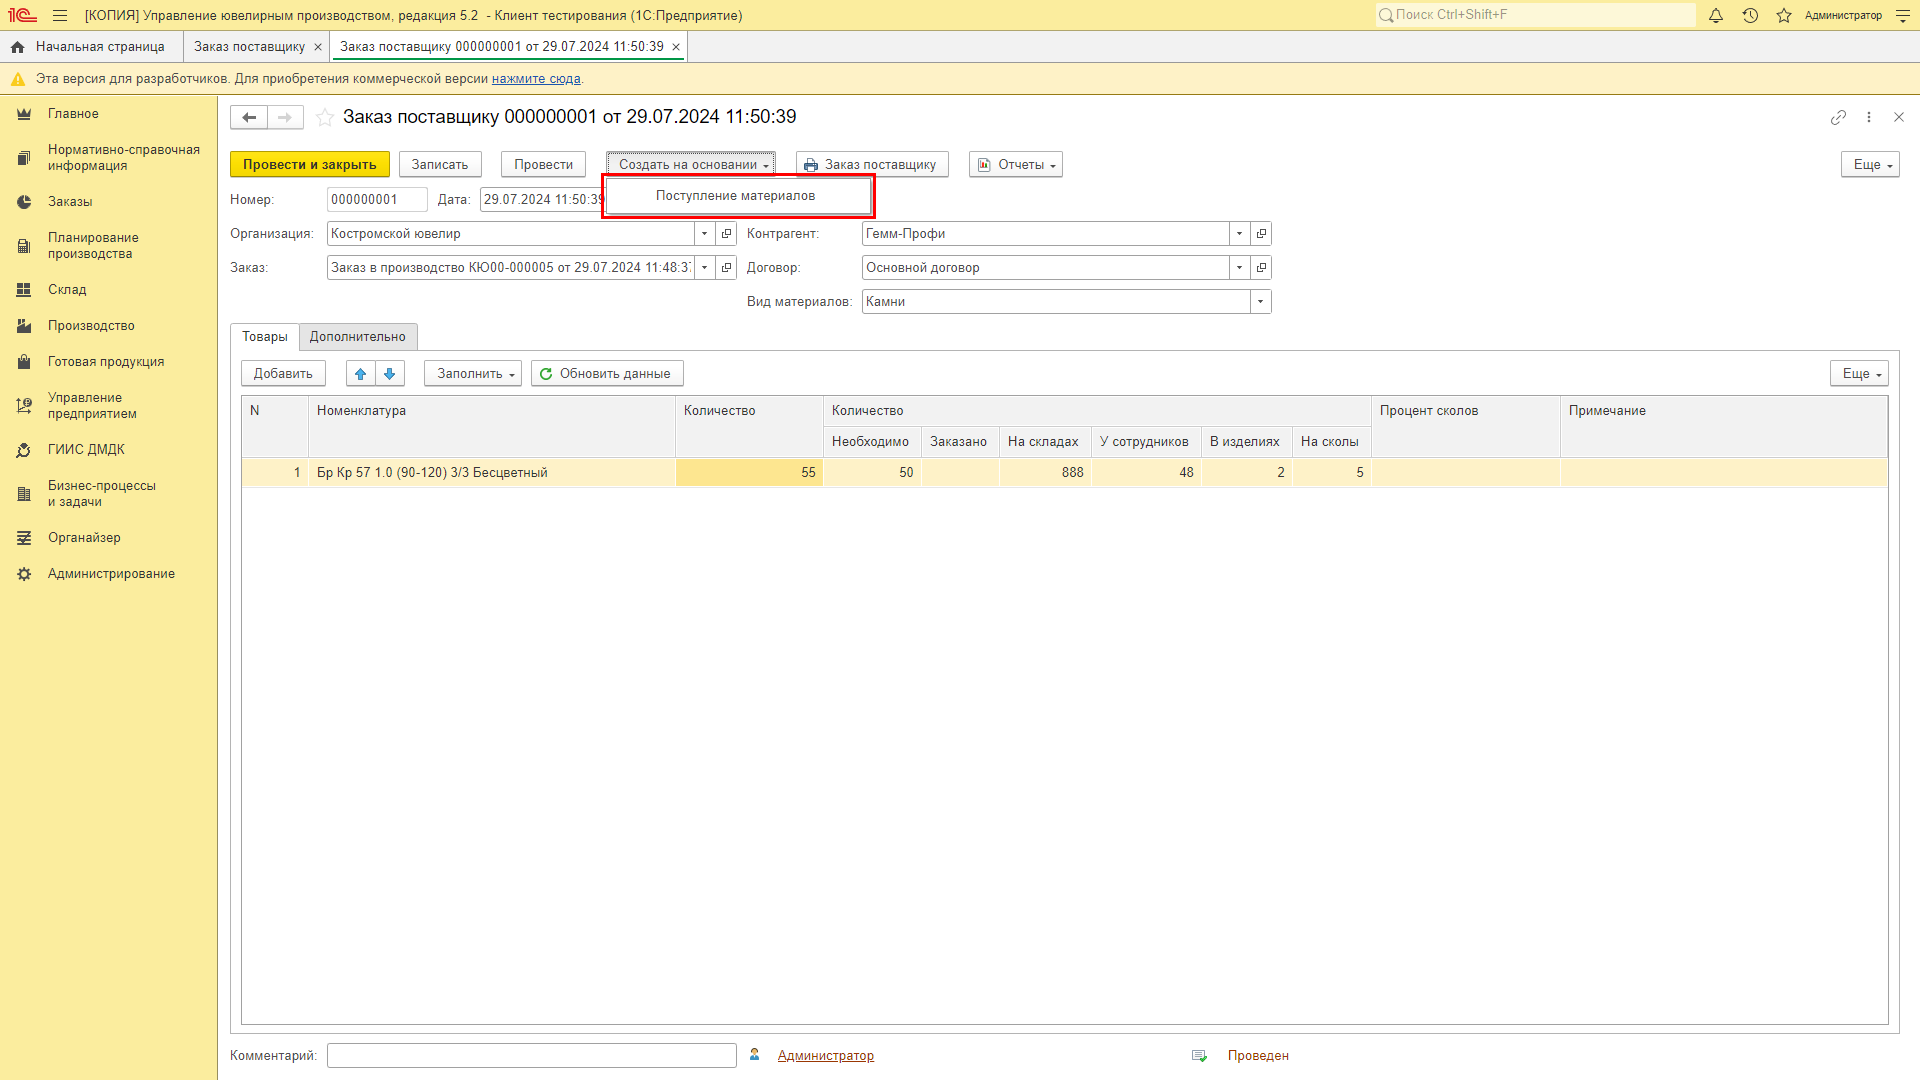This screenshot has height=1080, width=1920.
Task: Move row up with blue arrow
Action: tap(361, 373)
